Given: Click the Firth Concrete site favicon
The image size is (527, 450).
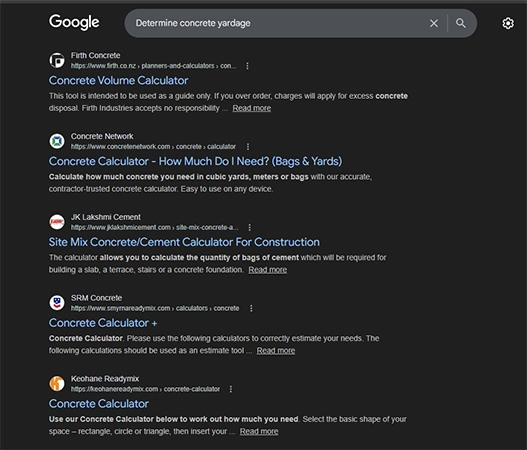Looking at the screenshot, I should coord(57,60).
